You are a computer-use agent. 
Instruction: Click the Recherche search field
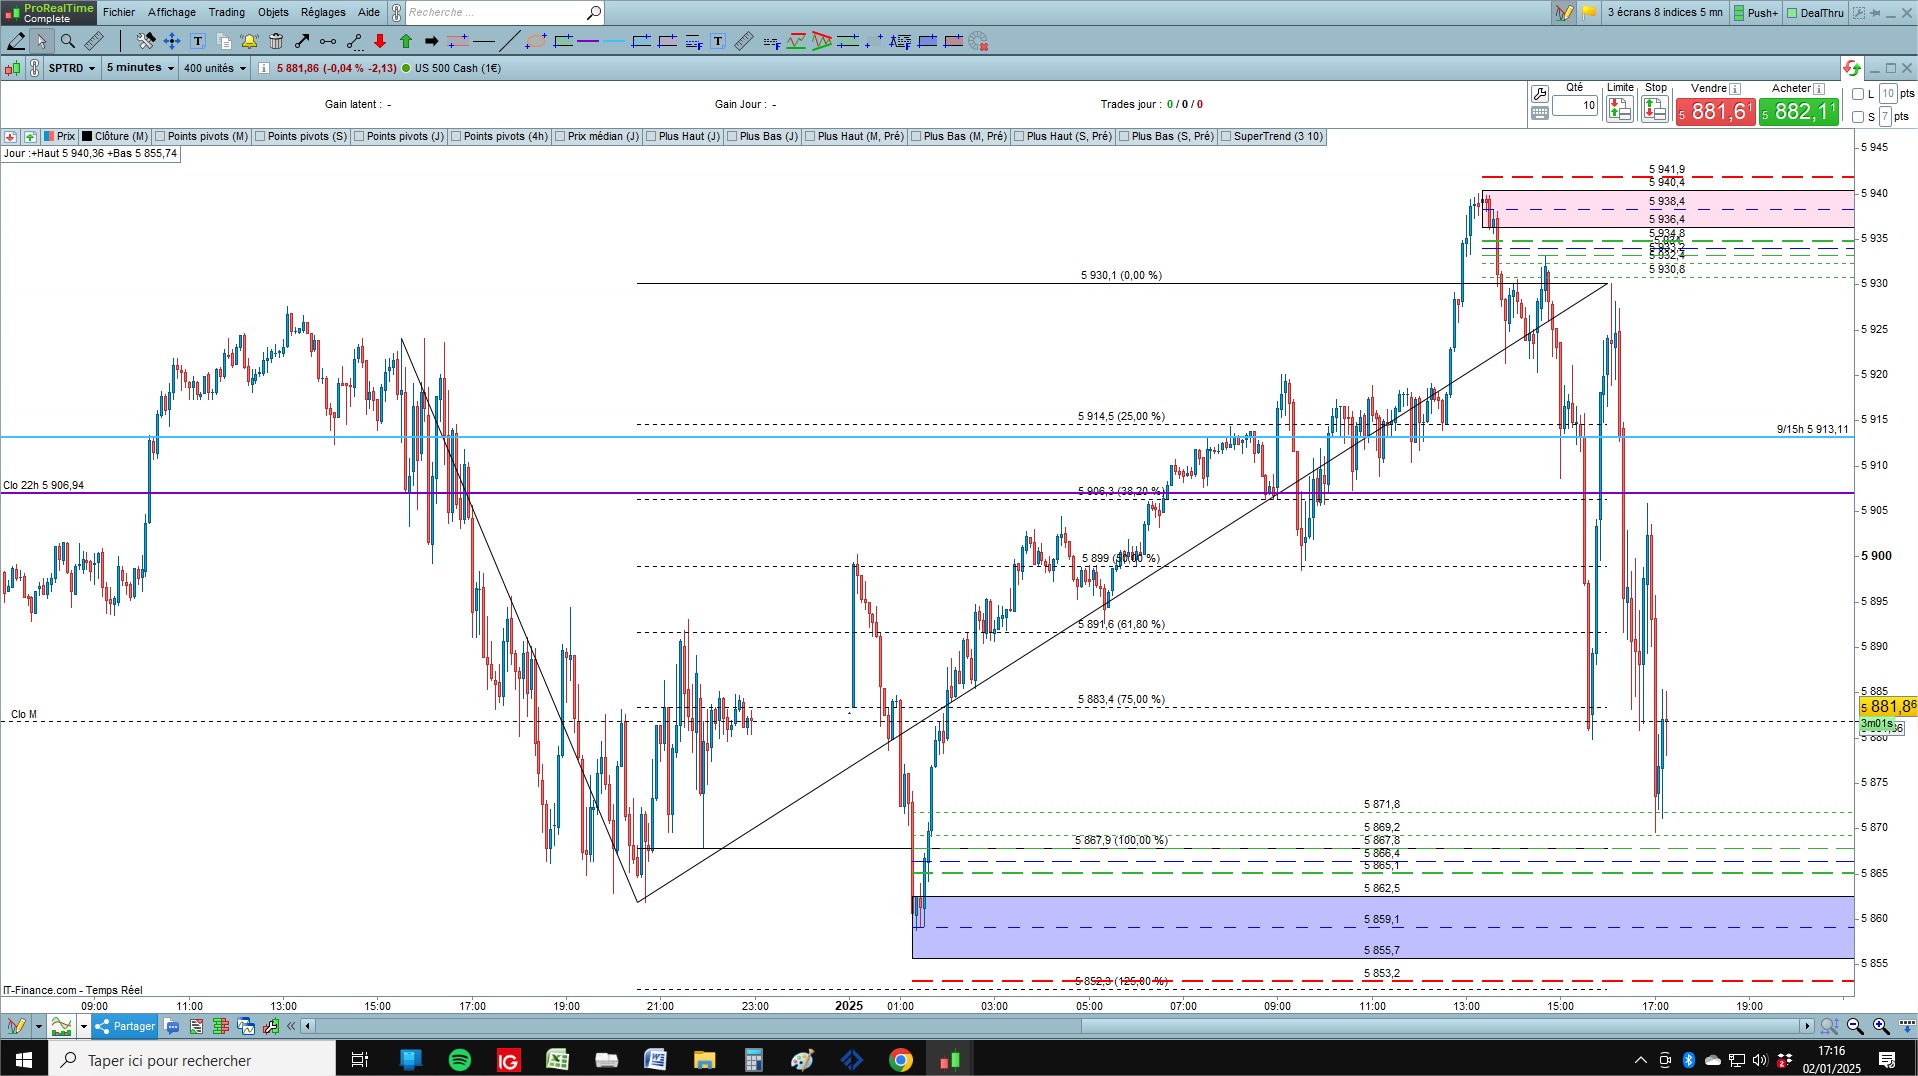[x=495, y=12]
